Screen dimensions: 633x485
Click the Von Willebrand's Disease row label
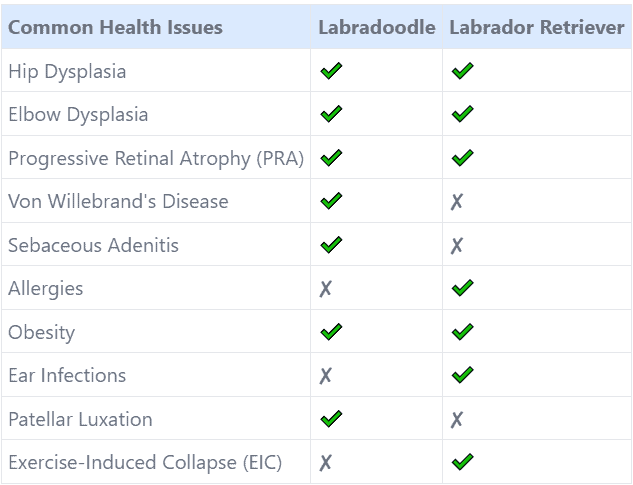[x=118, y=201]
